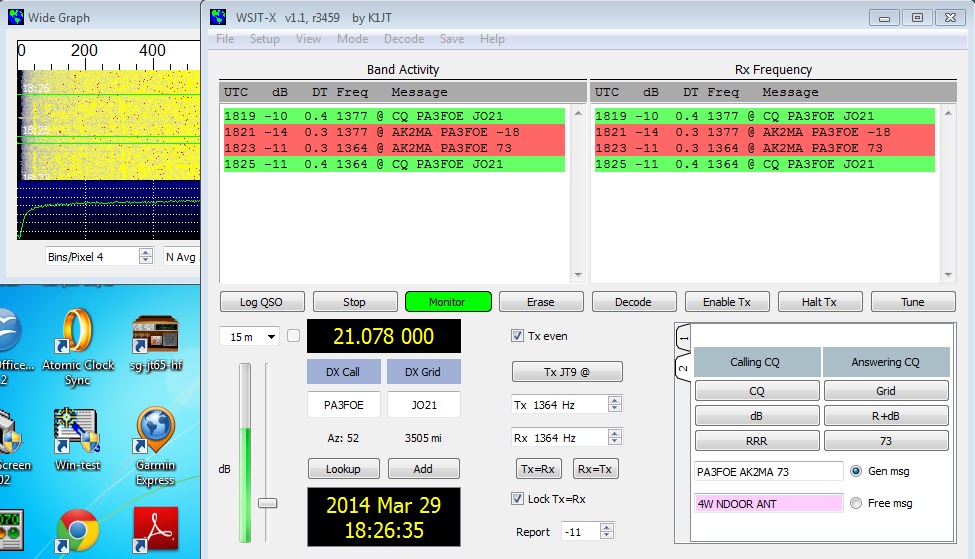Open the Decode menu
The width and height of the screenshot is (975, 559).
coord(404,39)
